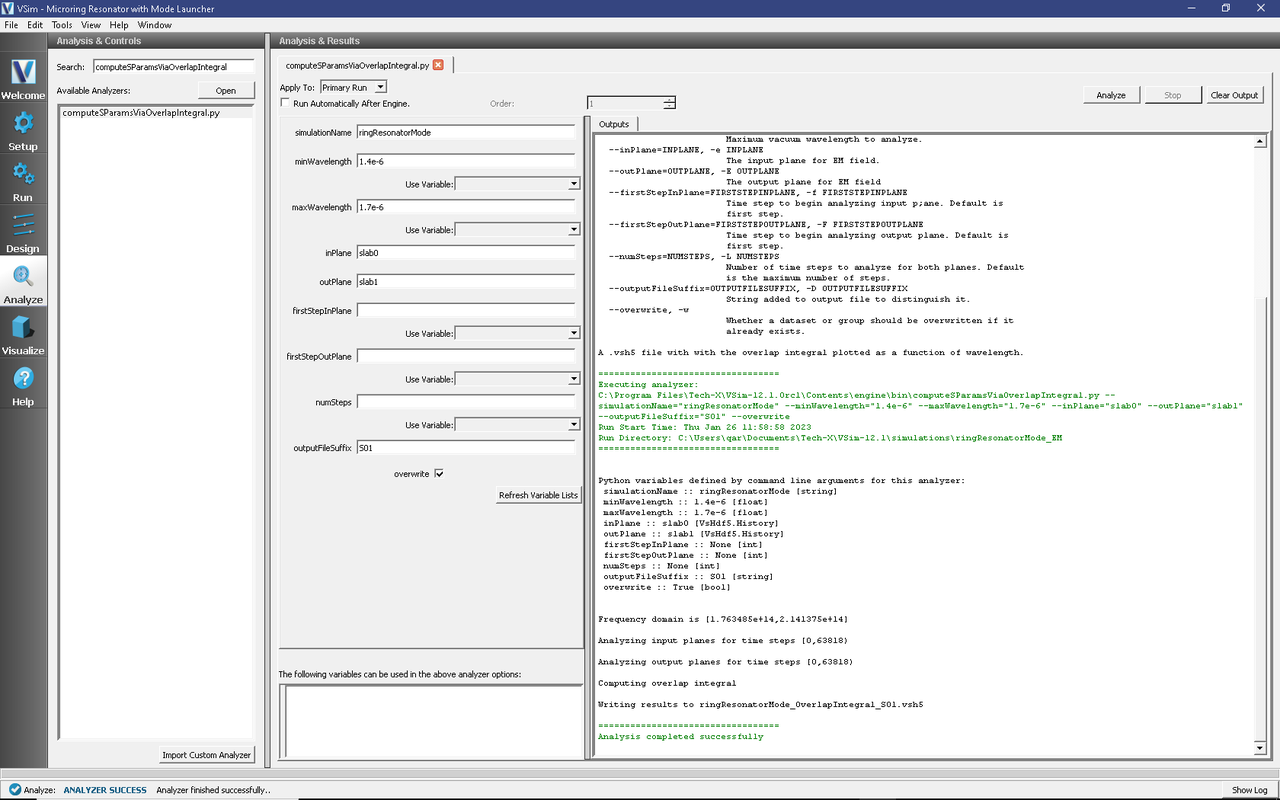Open the File menu

pos(11,24)
